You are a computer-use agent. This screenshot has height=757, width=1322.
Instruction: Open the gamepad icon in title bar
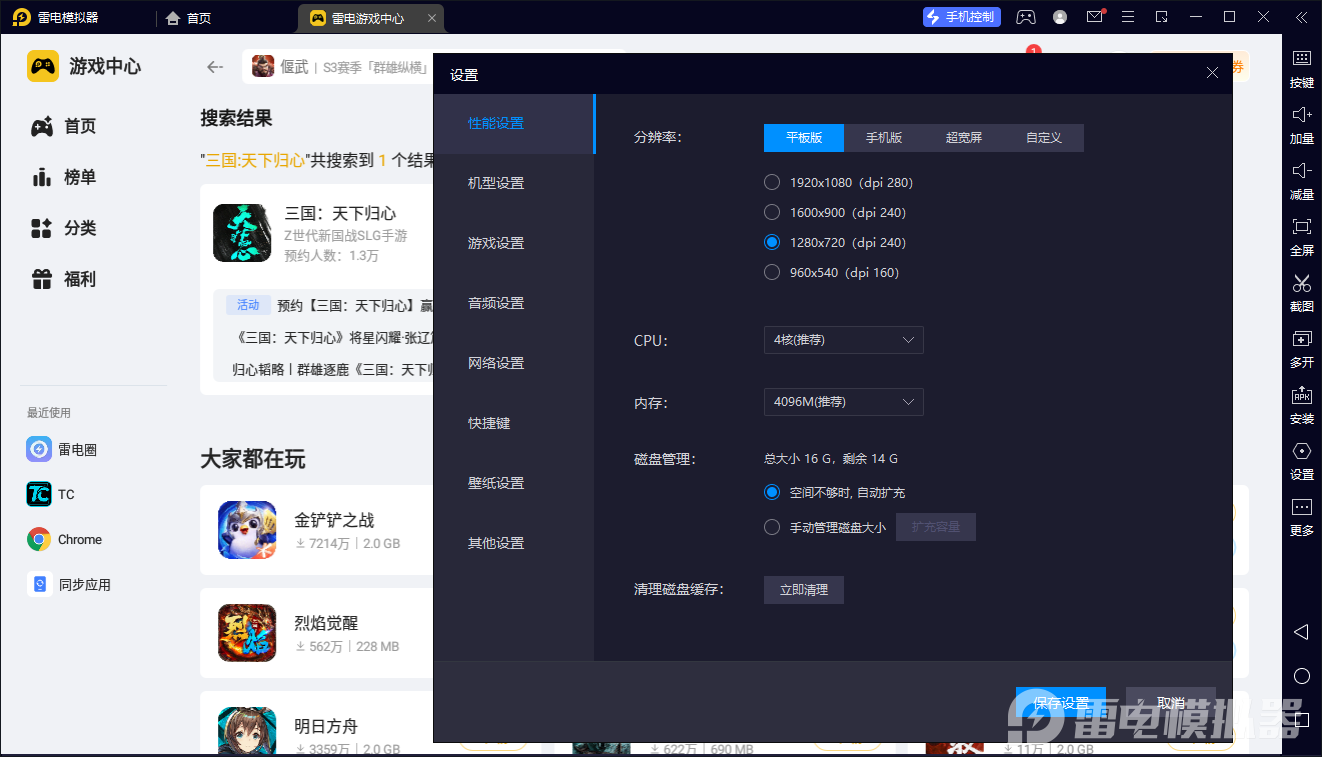tap(1026, 17)
